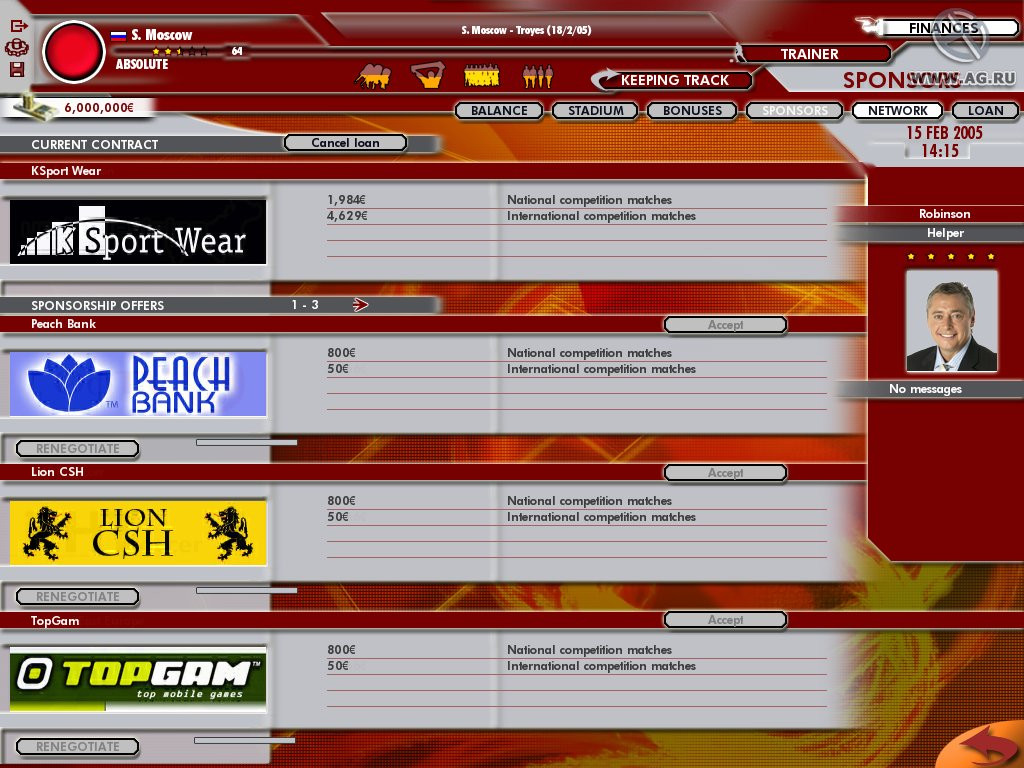Open the settings gear icon

(16, 48)
